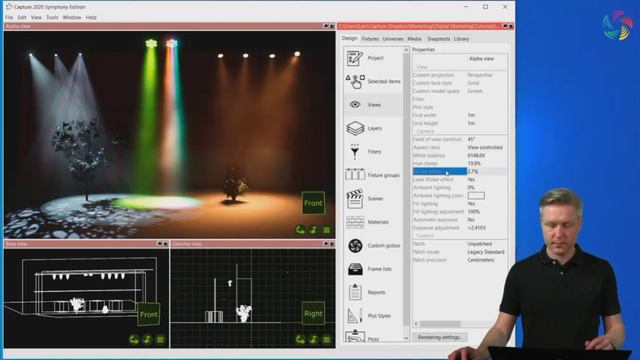This screenshot has height=360, width=640.
Task: Open the Materials brick icon
Action: pos(355,222)
